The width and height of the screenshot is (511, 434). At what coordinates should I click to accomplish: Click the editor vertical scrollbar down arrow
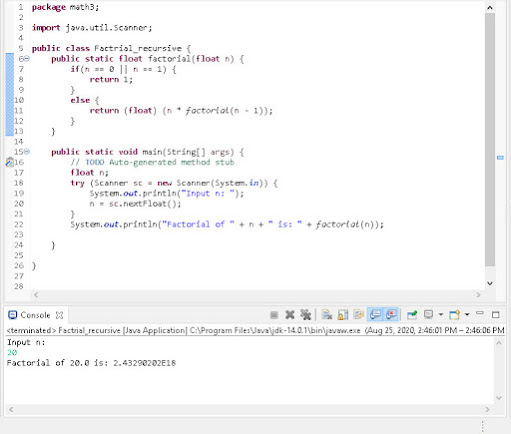(490, 283)
